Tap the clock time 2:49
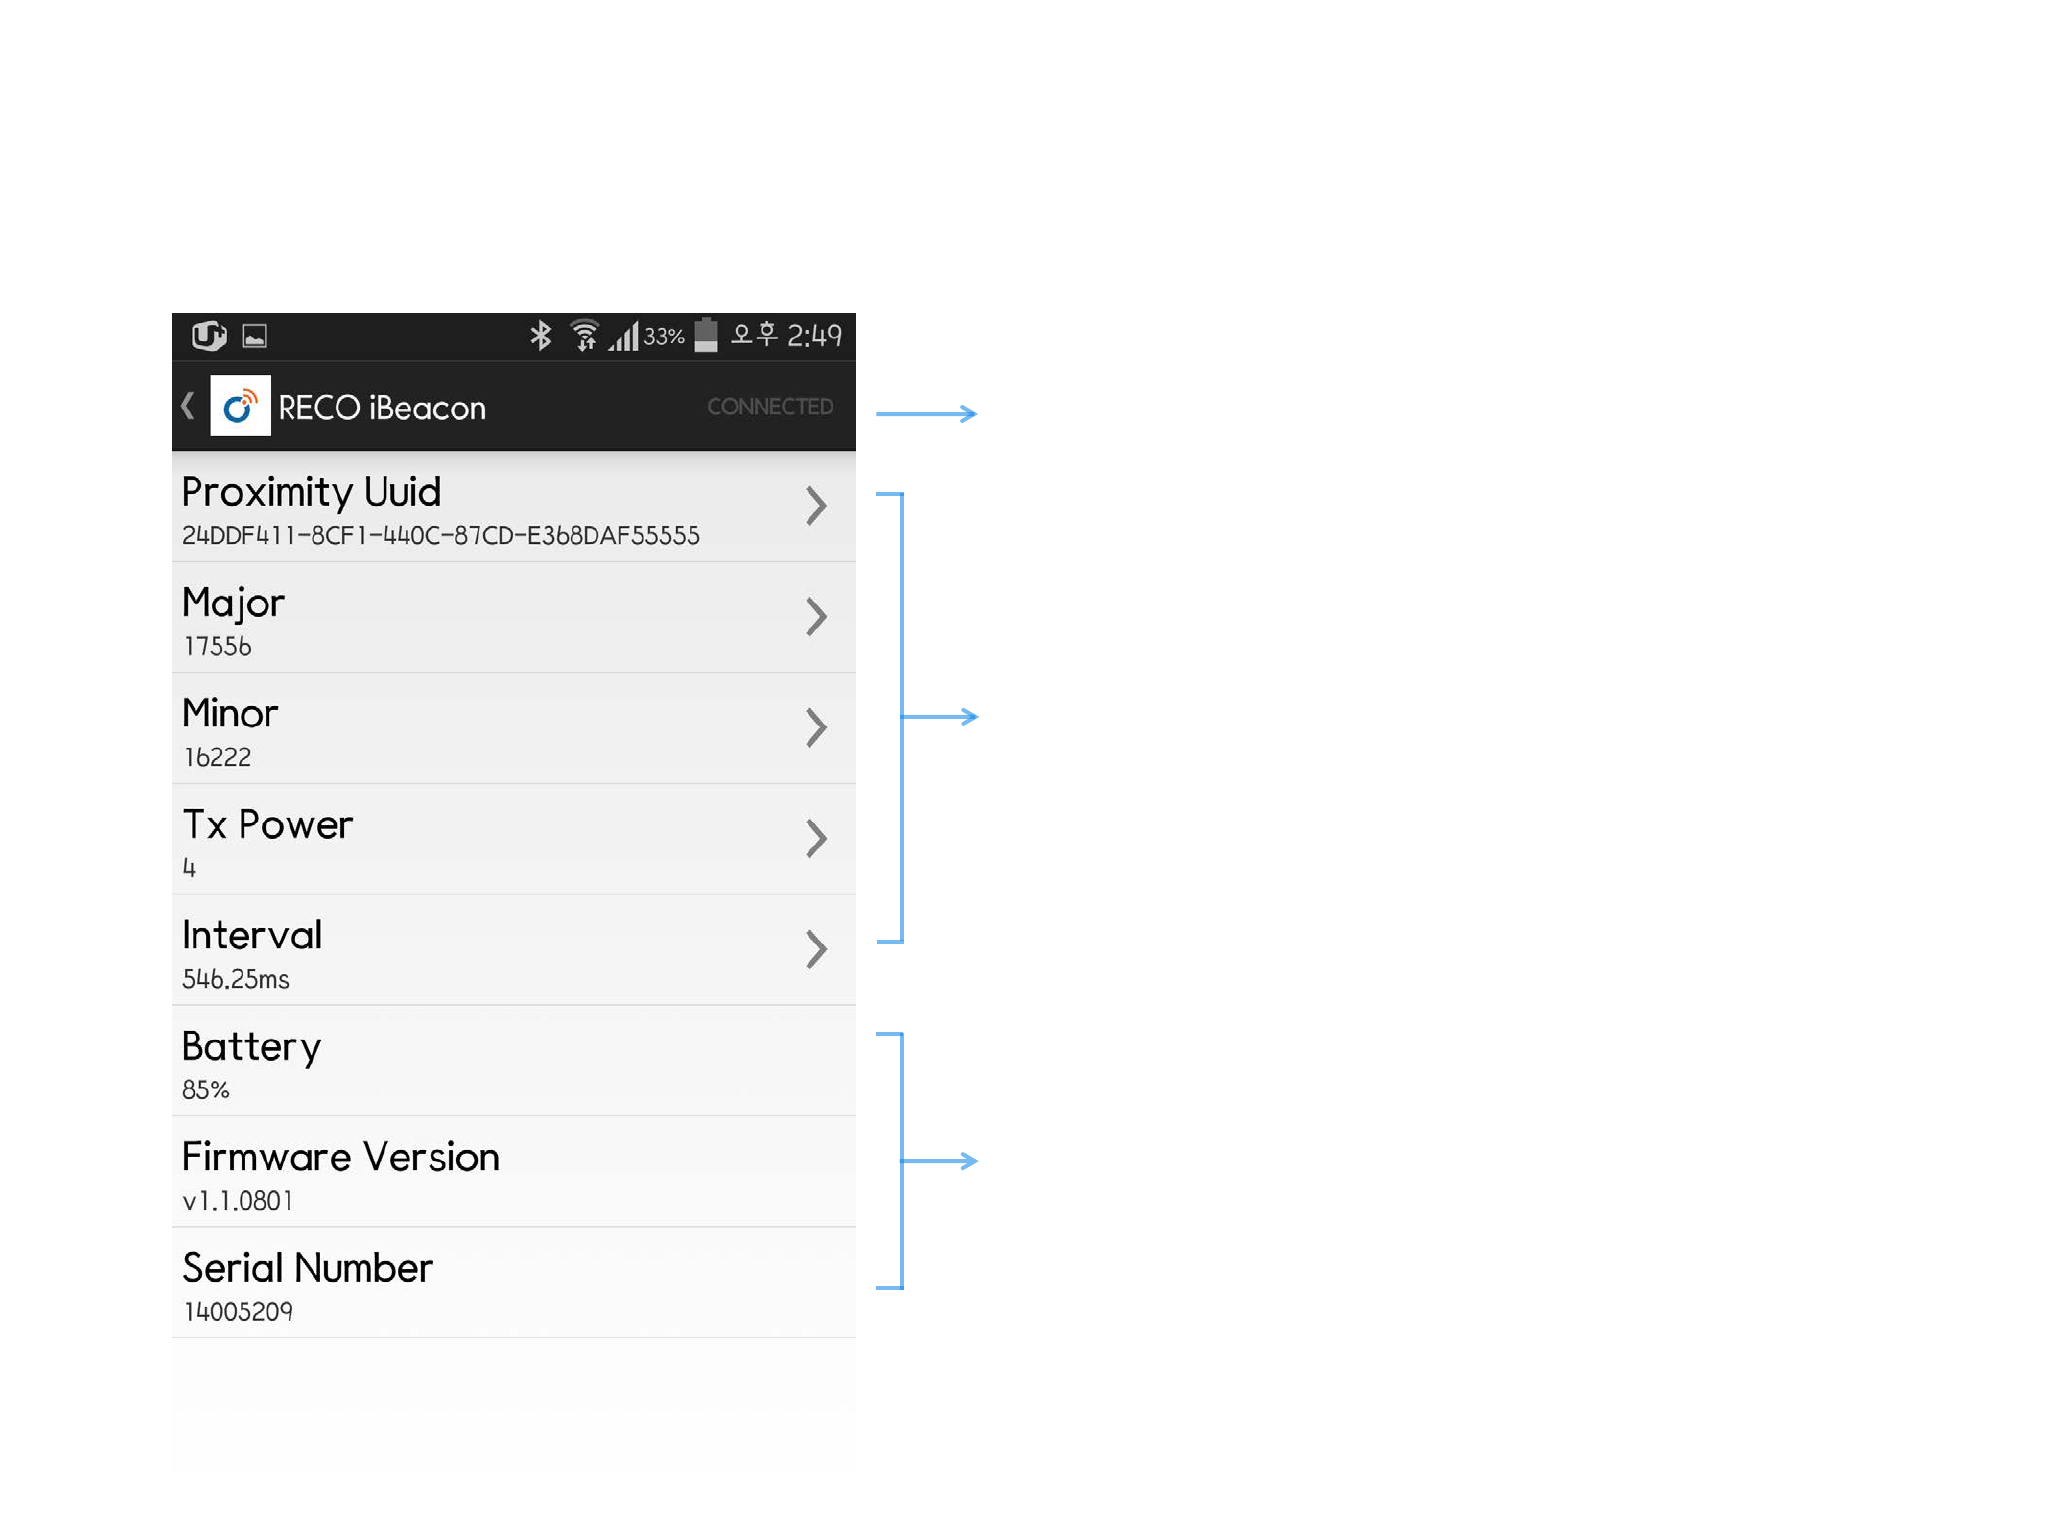The height and width of the screenshot is (1536, 2048). tap(814, 335)
